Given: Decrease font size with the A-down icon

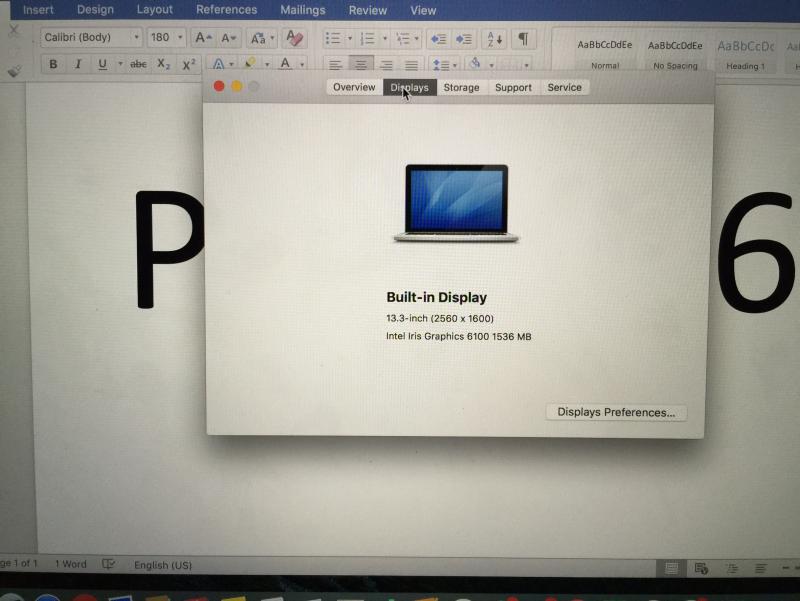Looking at the screenshot, I should click(x=228, y=38).
